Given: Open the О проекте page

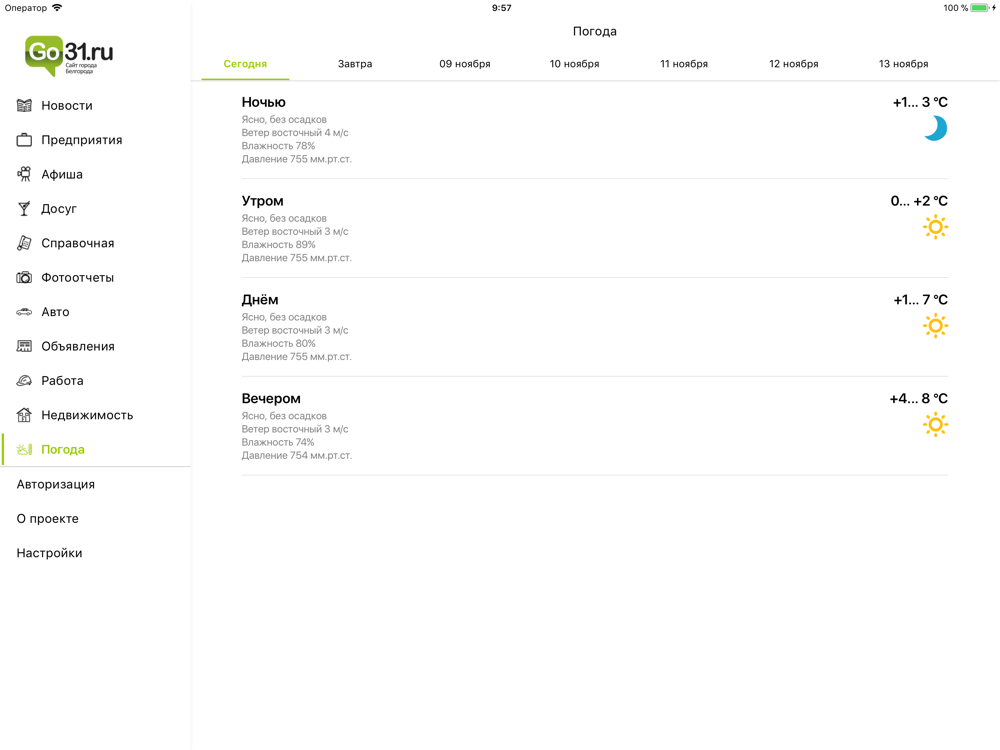Looking at the screenshot, I should [x=48, y=519].
